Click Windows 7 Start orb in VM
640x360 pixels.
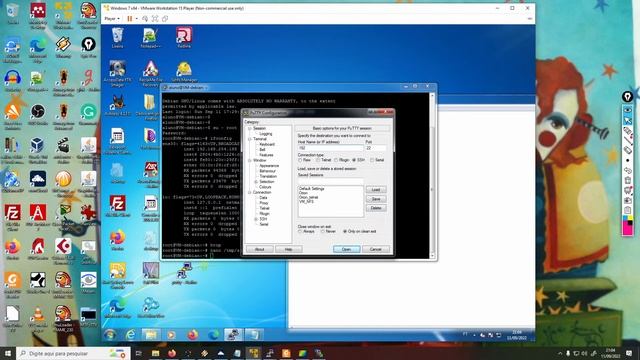109,335
